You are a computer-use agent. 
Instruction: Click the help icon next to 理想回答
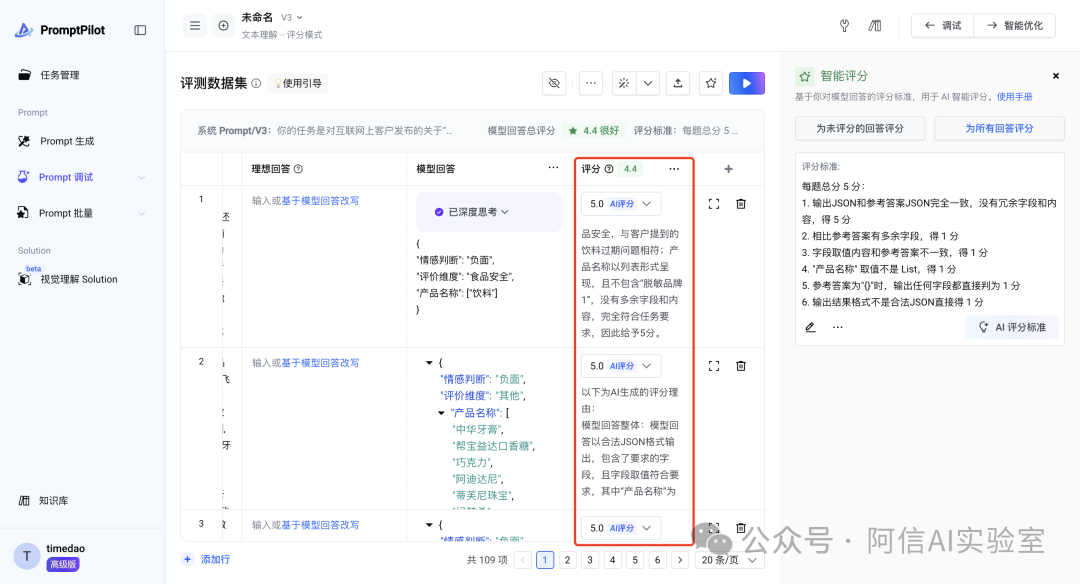click(x=298, y=169)
